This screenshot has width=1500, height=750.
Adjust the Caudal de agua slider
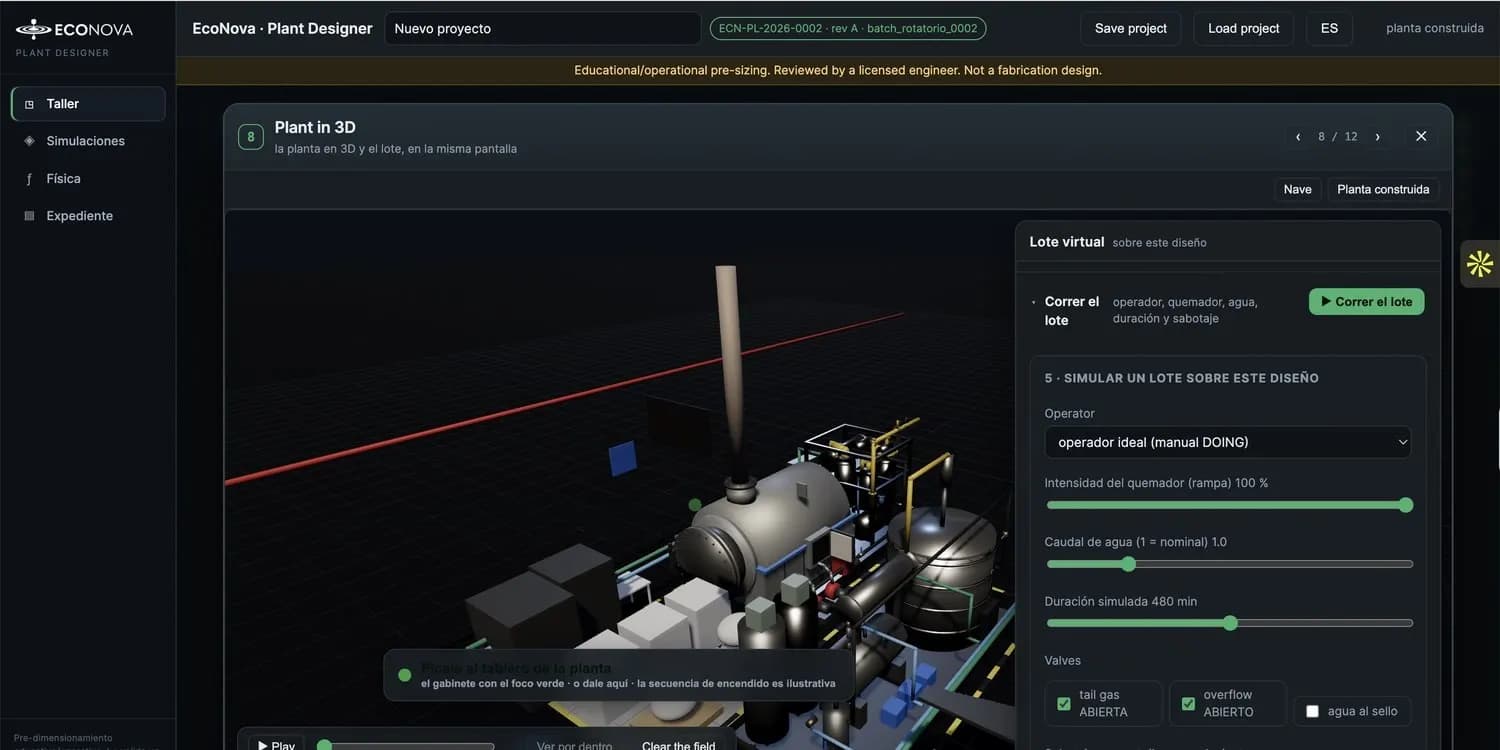coord(1229,564)
